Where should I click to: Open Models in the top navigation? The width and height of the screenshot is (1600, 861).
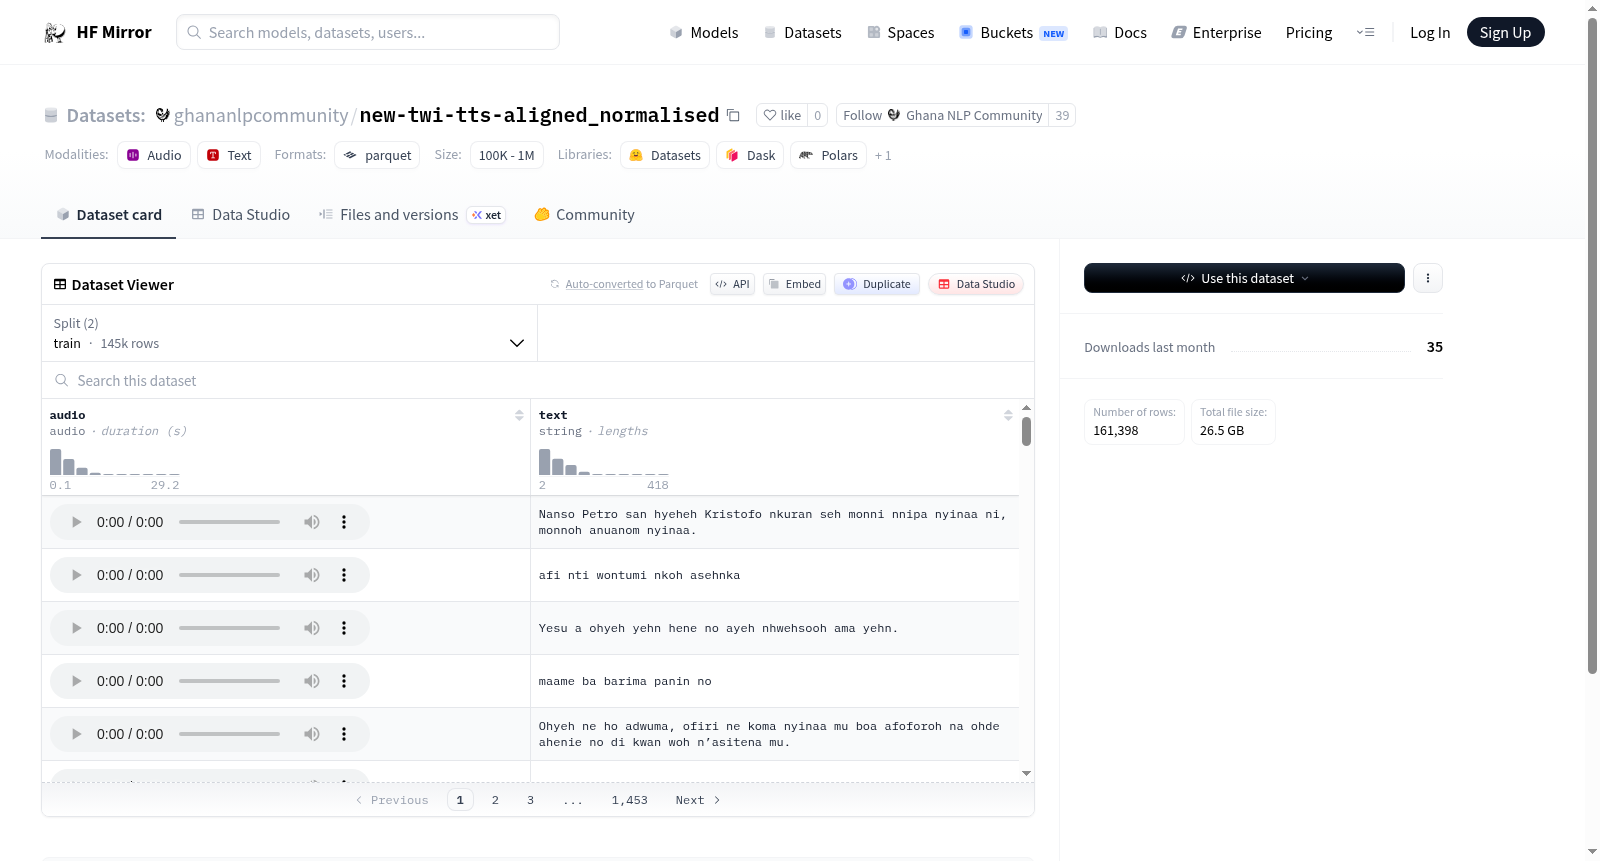(x=704, y=32)
